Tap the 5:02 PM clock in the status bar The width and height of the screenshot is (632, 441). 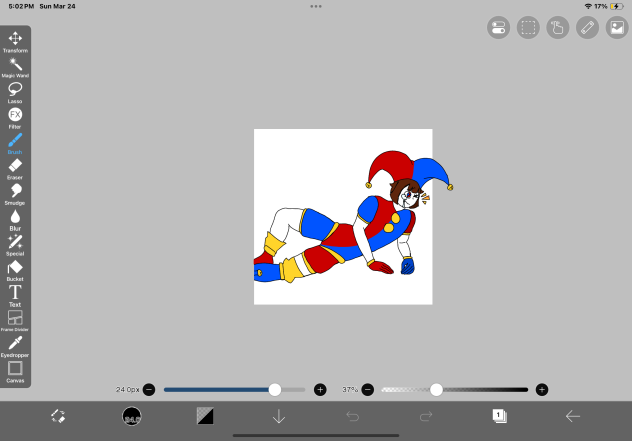(x=21, y=6)
